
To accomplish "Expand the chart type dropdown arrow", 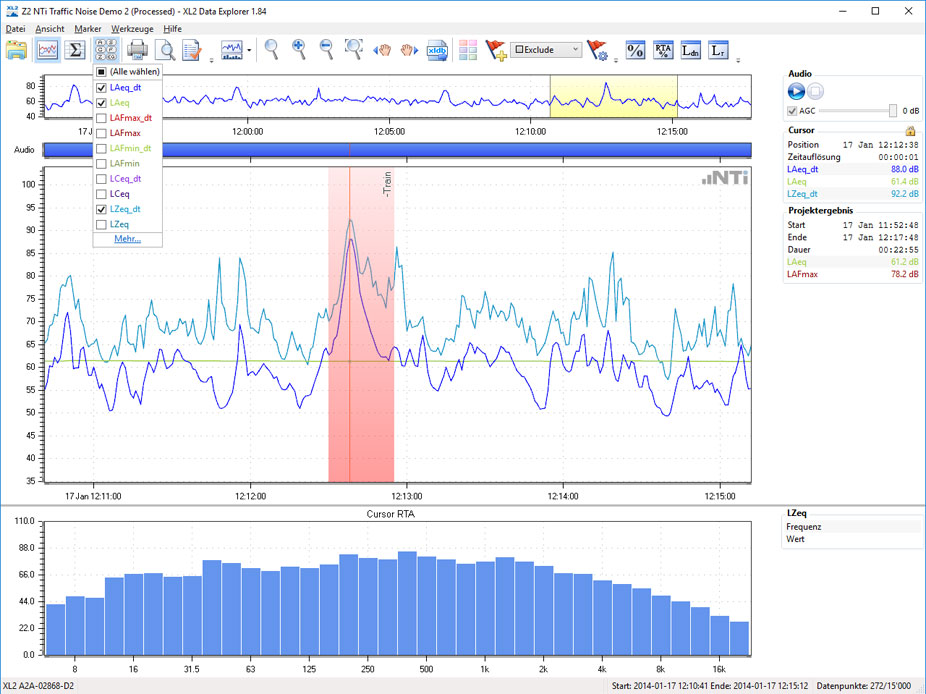I will pyautogui.click(x=249, y=51).
